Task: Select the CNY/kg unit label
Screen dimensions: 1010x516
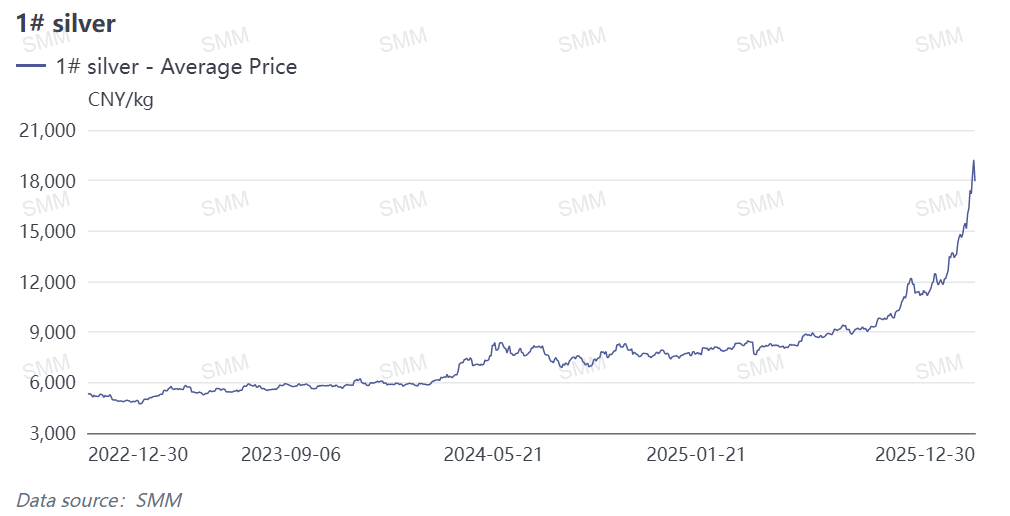Action: tap(120, 99)
